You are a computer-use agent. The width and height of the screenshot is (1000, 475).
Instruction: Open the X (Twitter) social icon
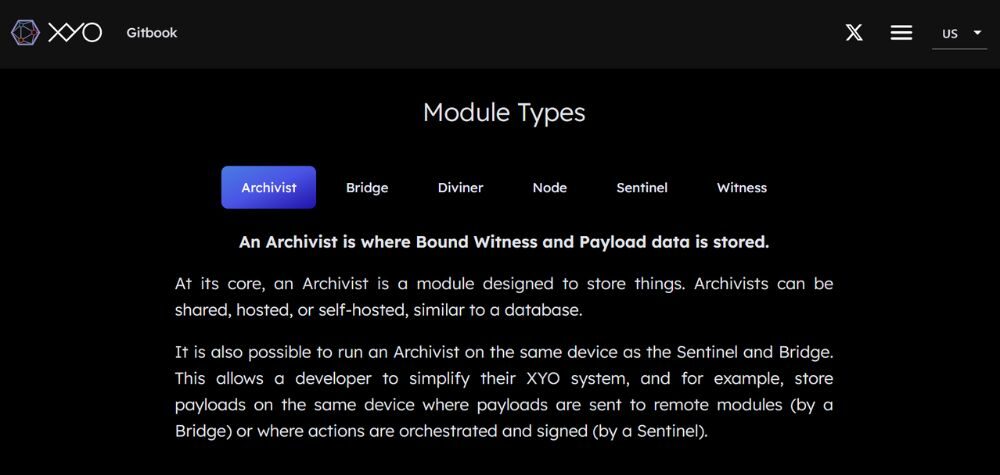point(854,33)
